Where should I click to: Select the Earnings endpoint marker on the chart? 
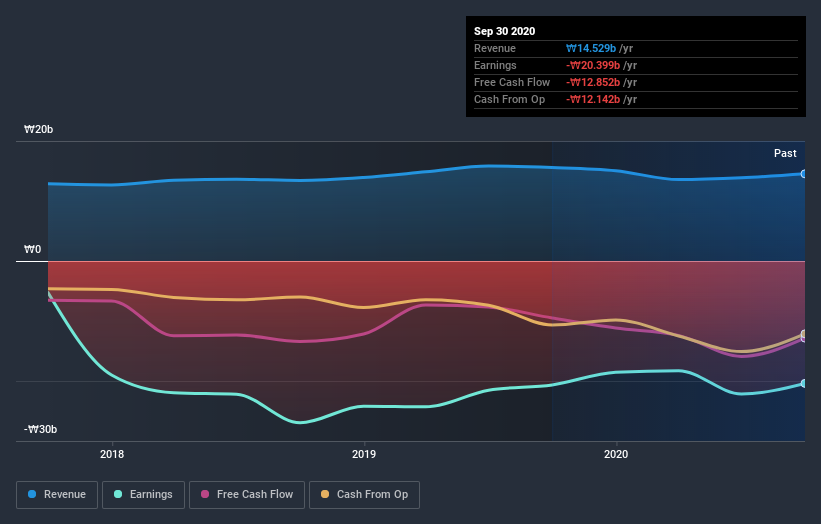pyautogui.click(x=803, y=384)
